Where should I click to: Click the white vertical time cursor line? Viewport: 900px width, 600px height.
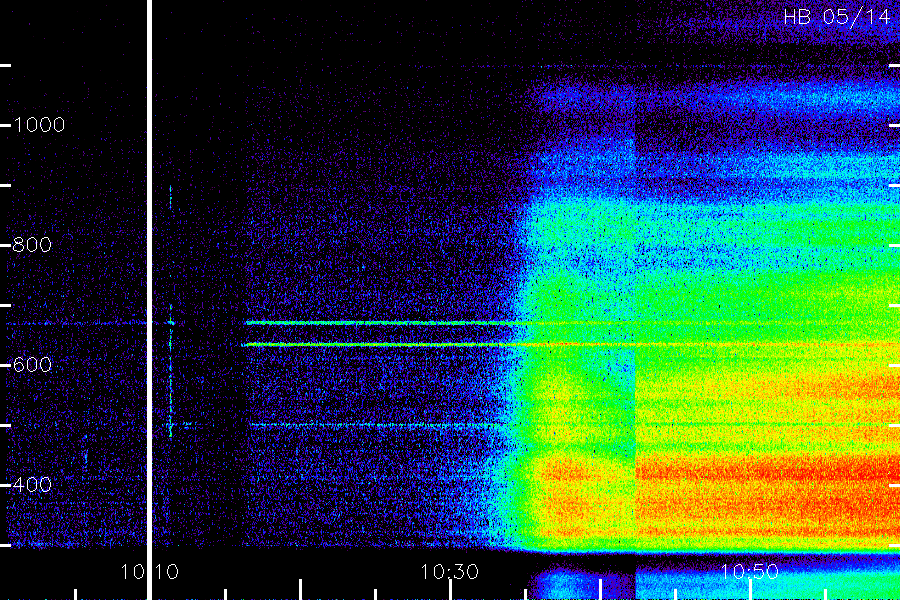click(149, 300)
